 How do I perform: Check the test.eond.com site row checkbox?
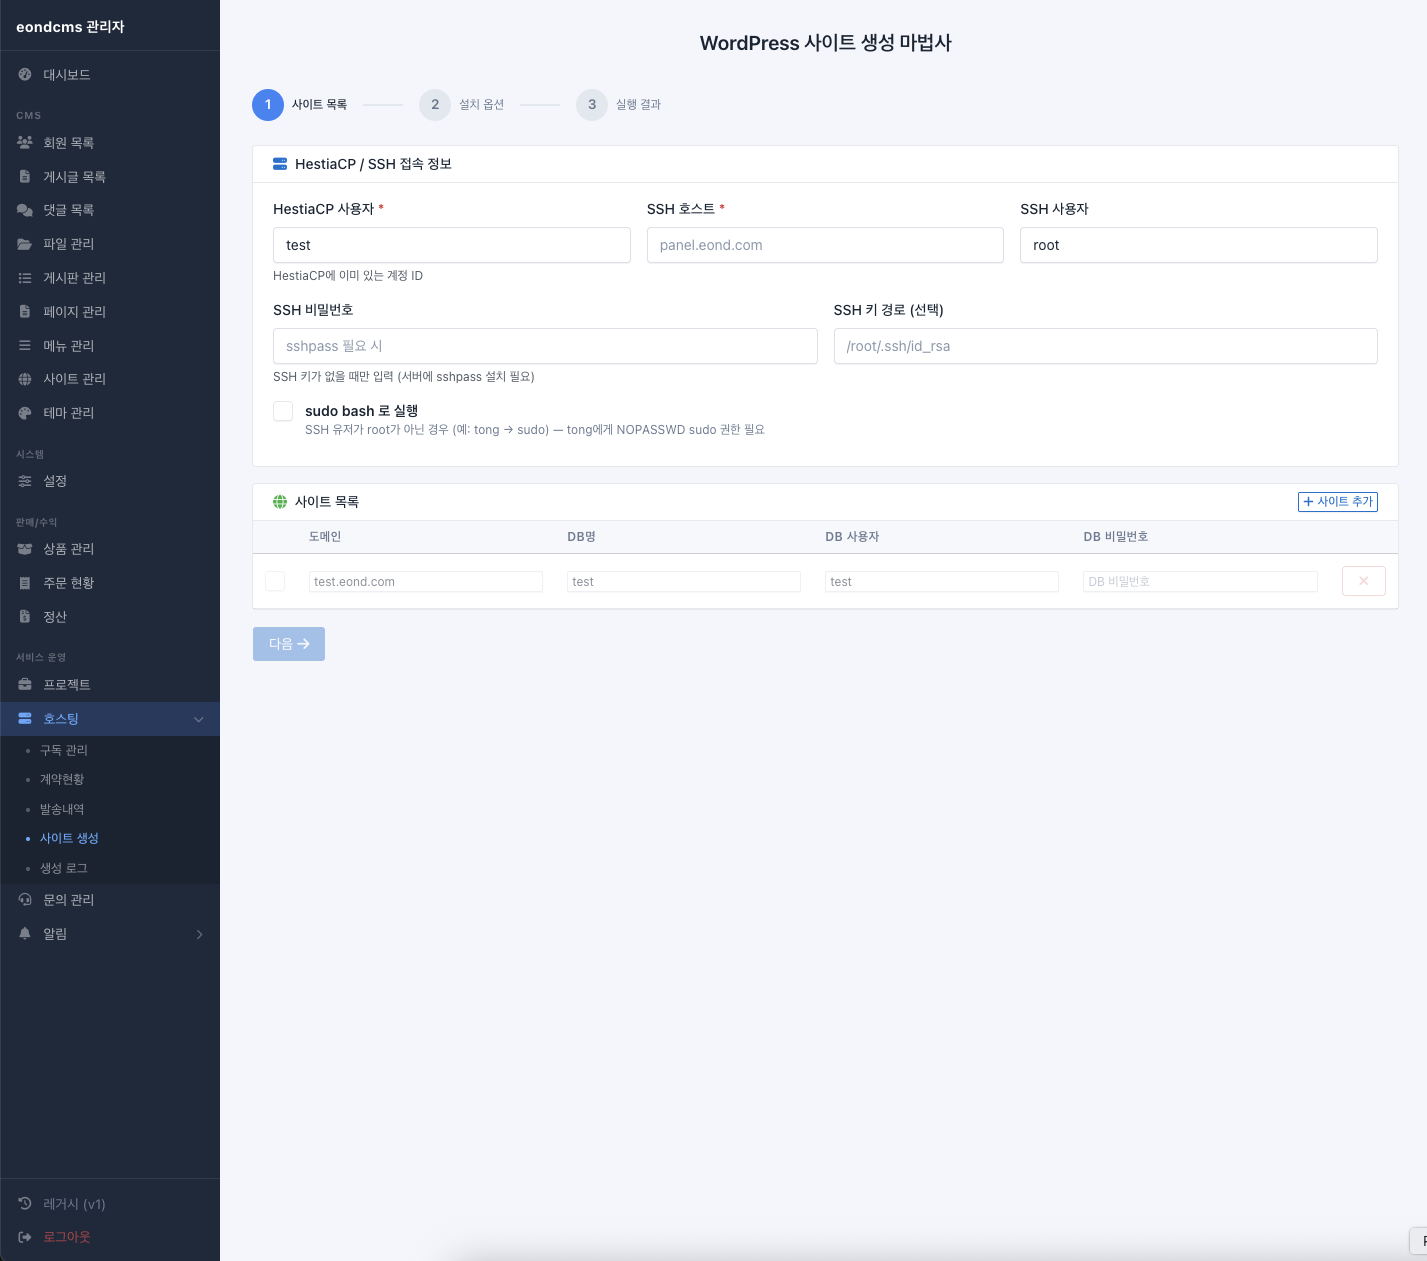[275, 581]
